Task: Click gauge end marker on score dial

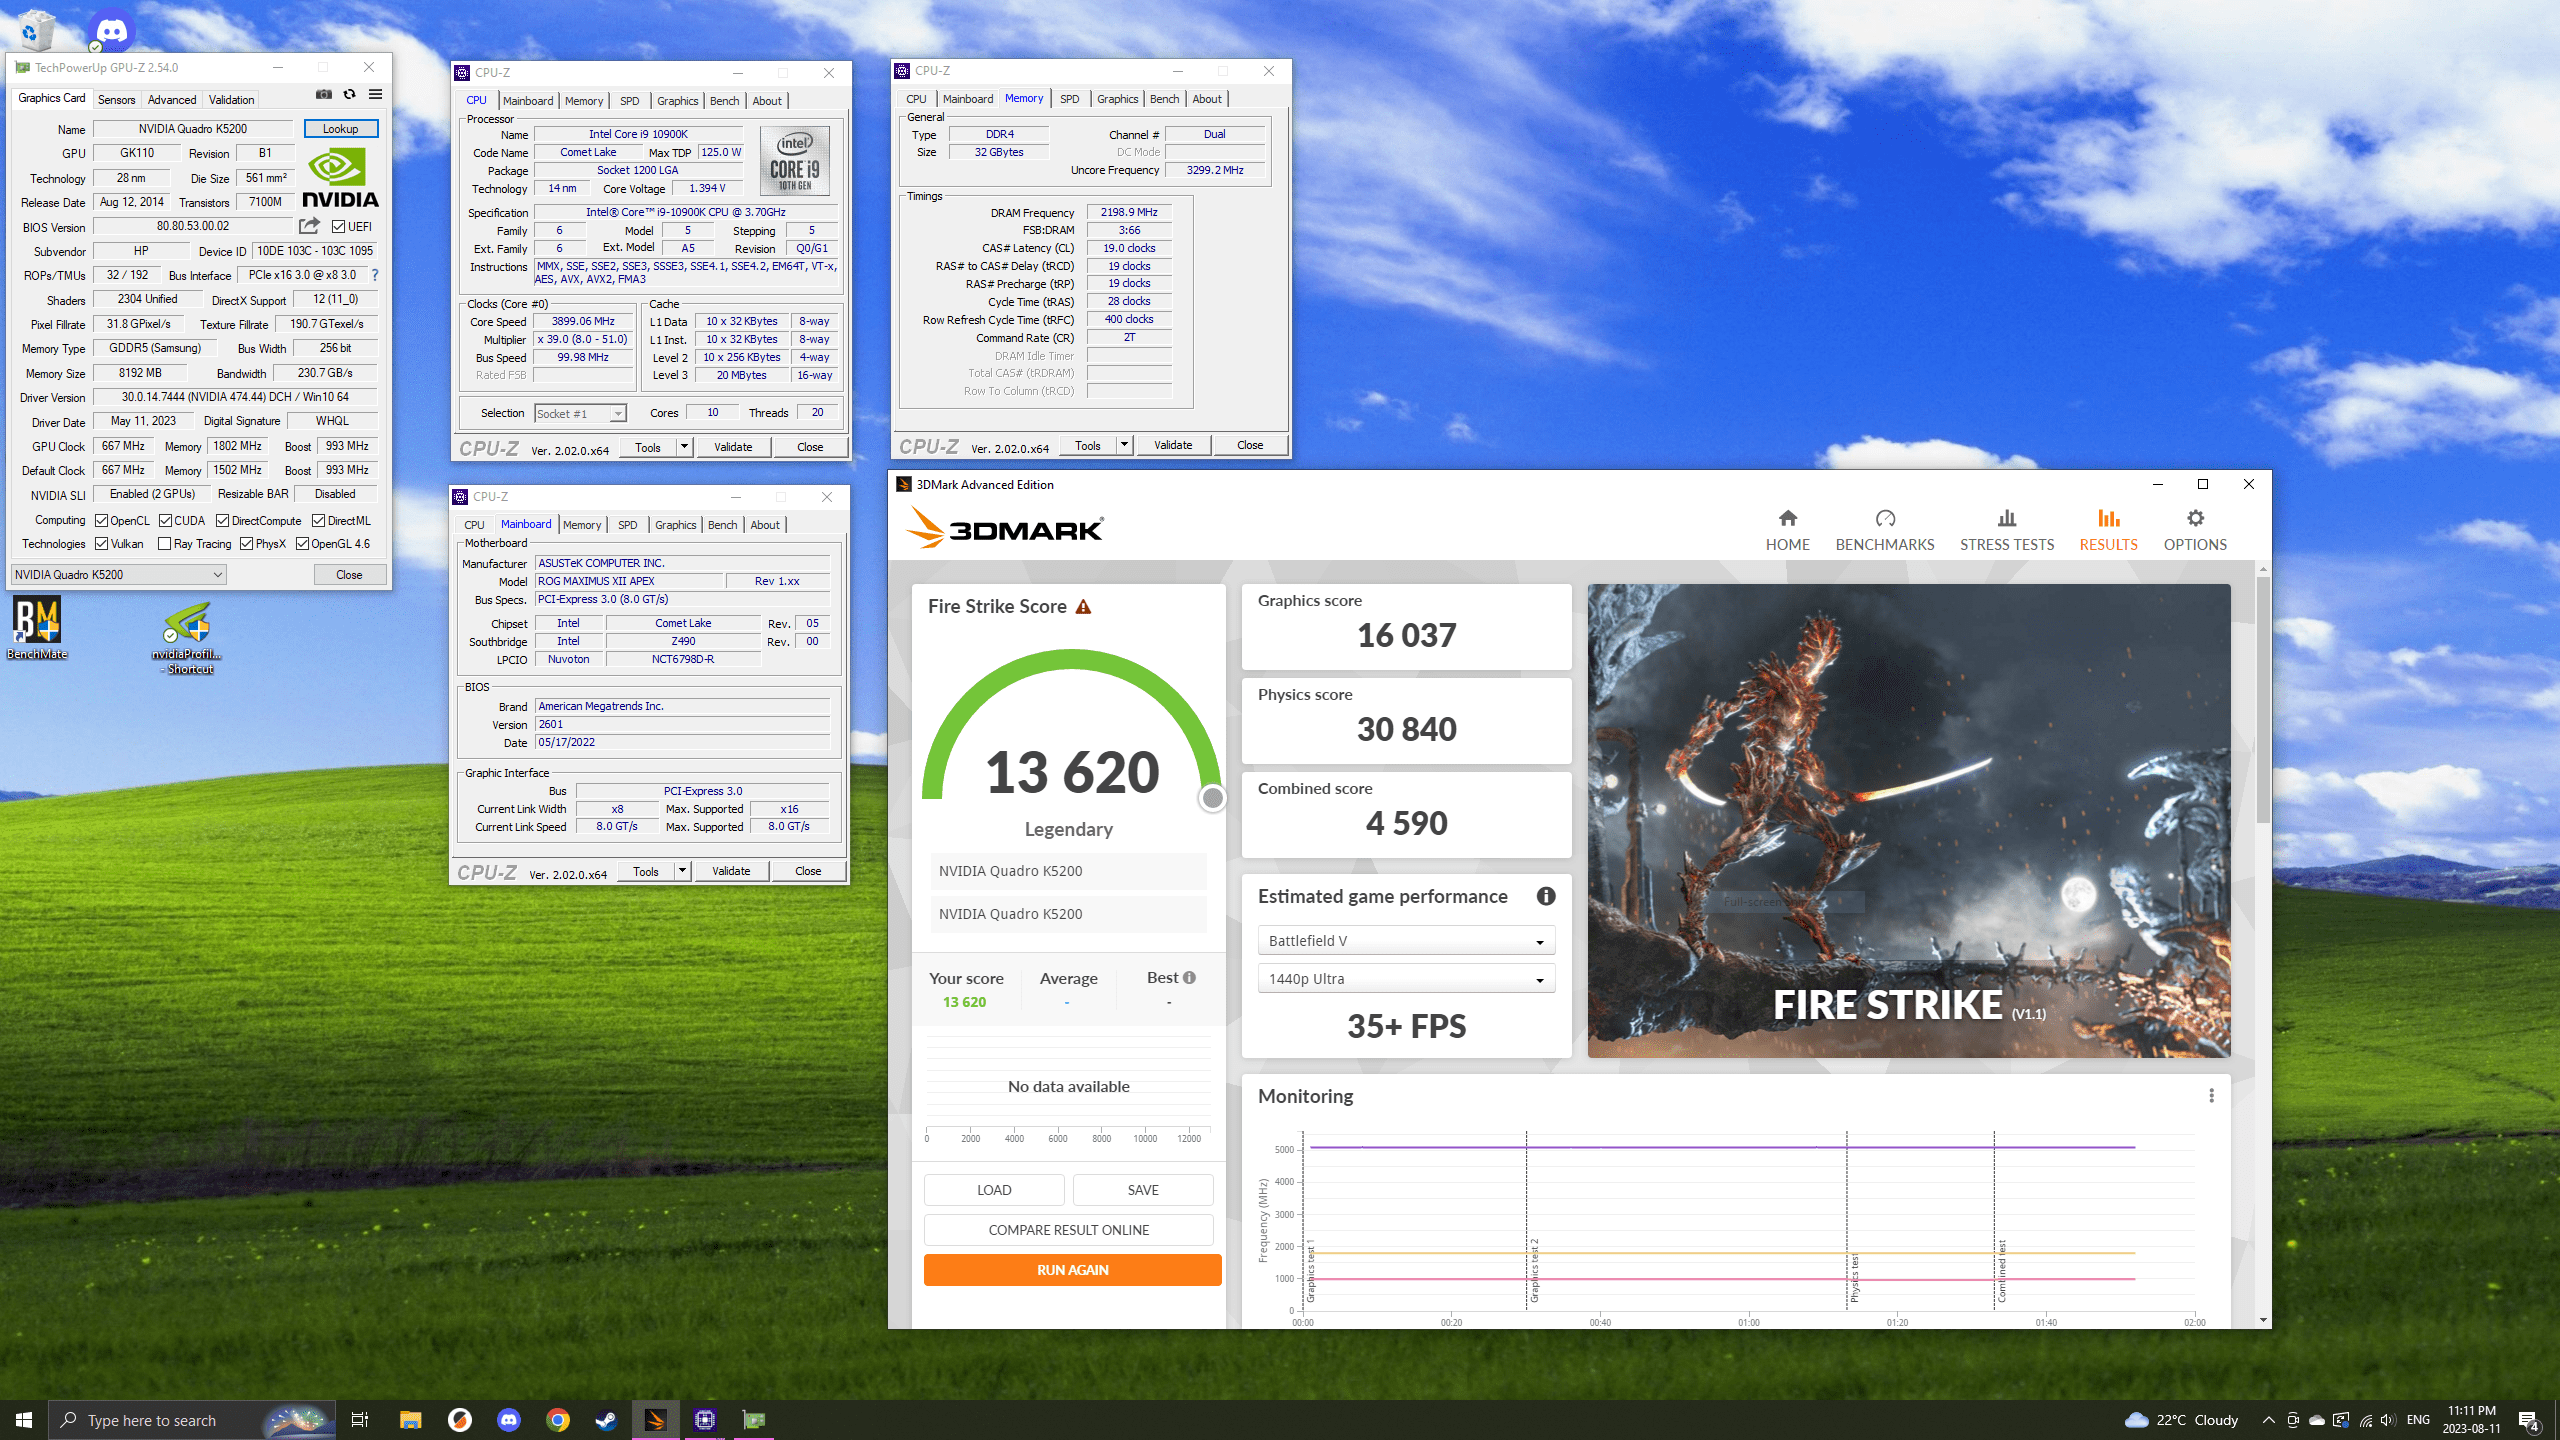Action: coord(1212,797)
